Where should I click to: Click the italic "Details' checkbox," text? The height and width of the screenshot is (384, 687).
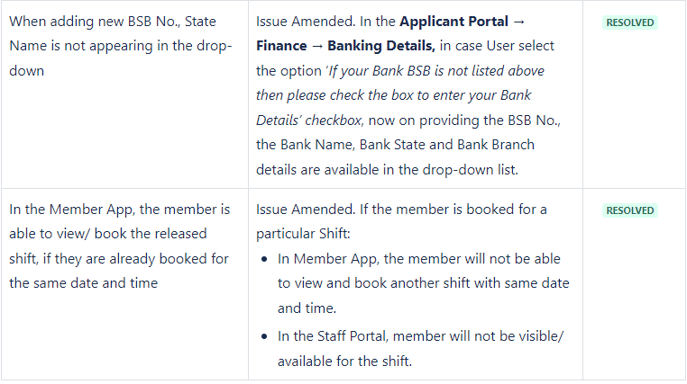point(310,120)
